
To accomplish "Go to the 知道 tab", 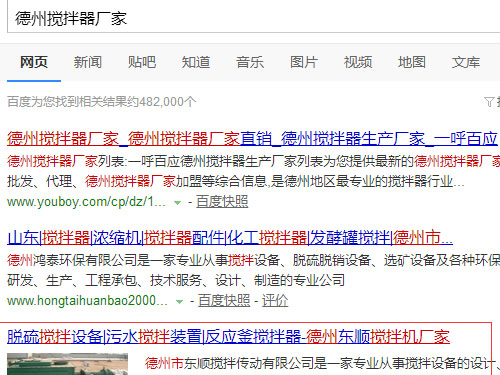I will tap(196, 62).
